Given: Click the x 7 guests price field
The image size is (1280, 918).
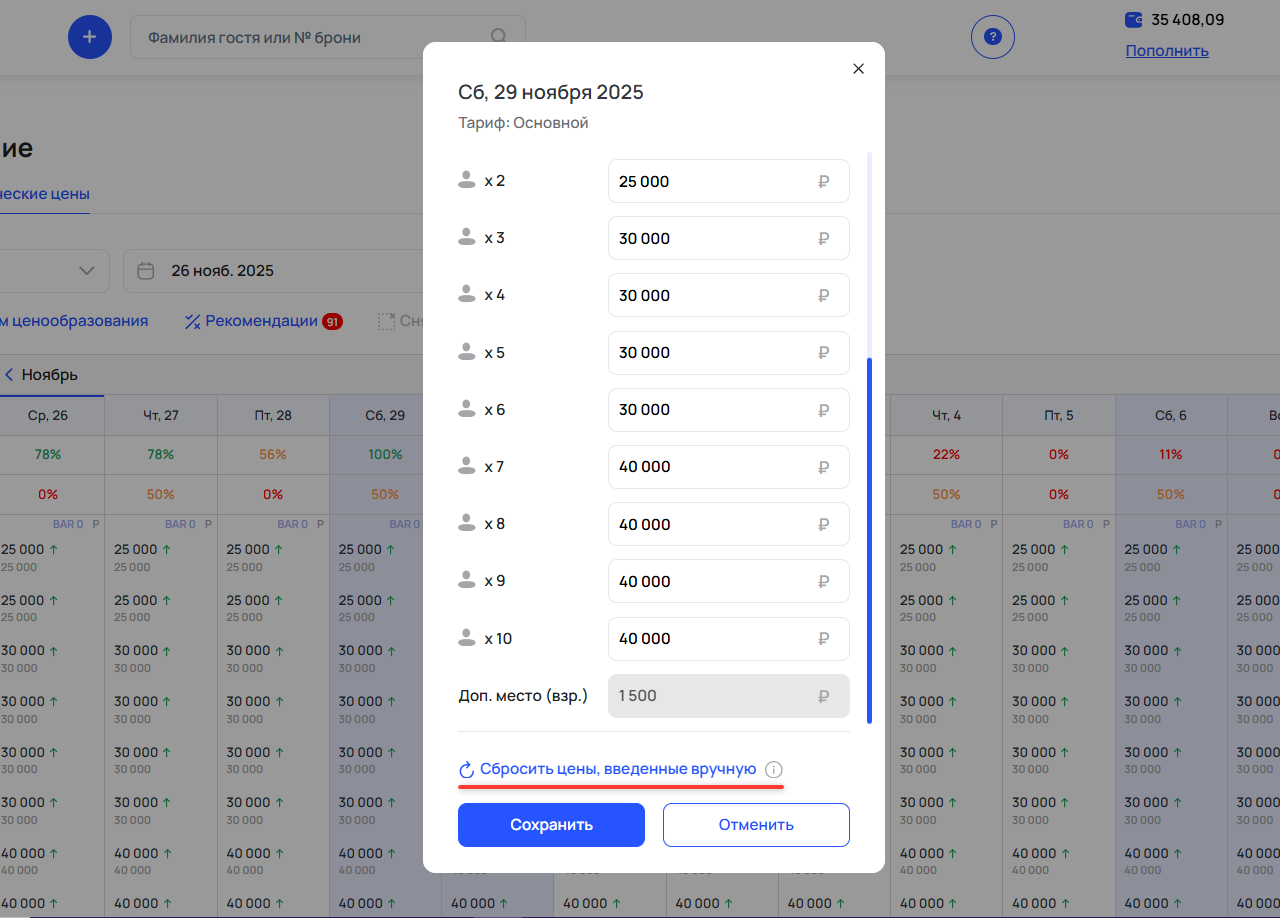Looking at the screenshot, I should pyautogui.click(x=728, y=467).
